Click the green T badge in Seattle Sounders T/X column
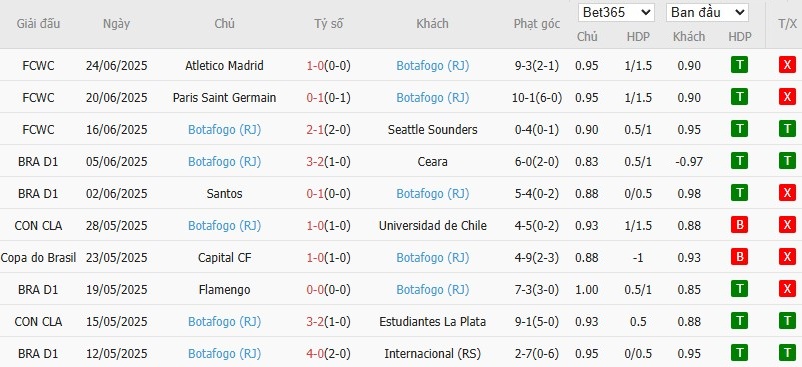 (787, 129)
